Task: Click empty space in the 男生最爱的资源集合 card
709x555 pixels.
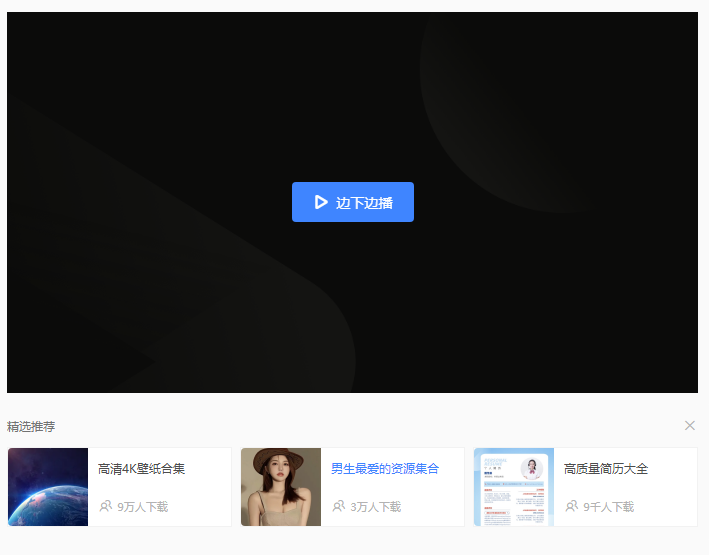Action: (440, 492)
